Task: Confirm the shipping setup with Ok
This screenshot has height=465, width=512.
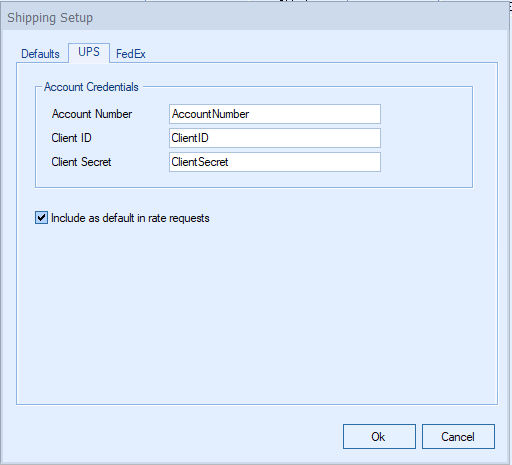Action: (379, 436)
